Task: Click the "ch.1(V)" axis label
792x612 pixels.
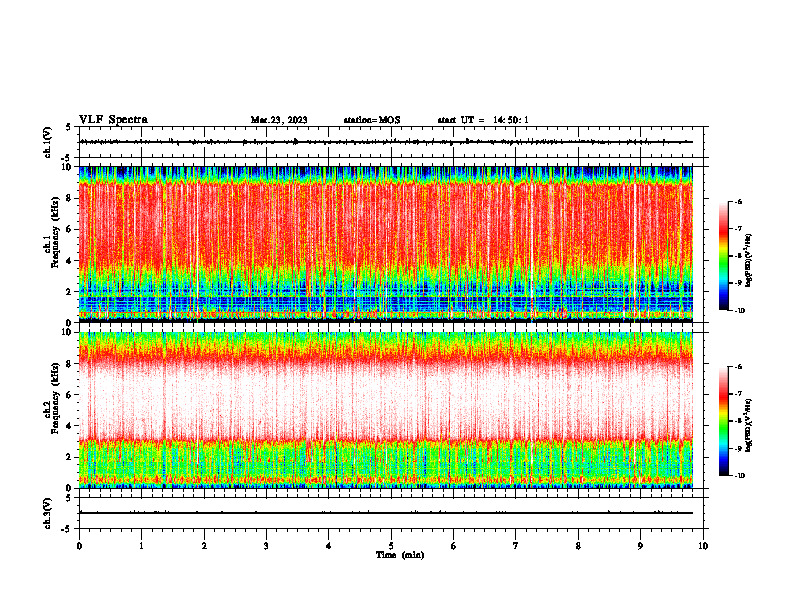Action: pyautogui.click(x=48, y=142)
